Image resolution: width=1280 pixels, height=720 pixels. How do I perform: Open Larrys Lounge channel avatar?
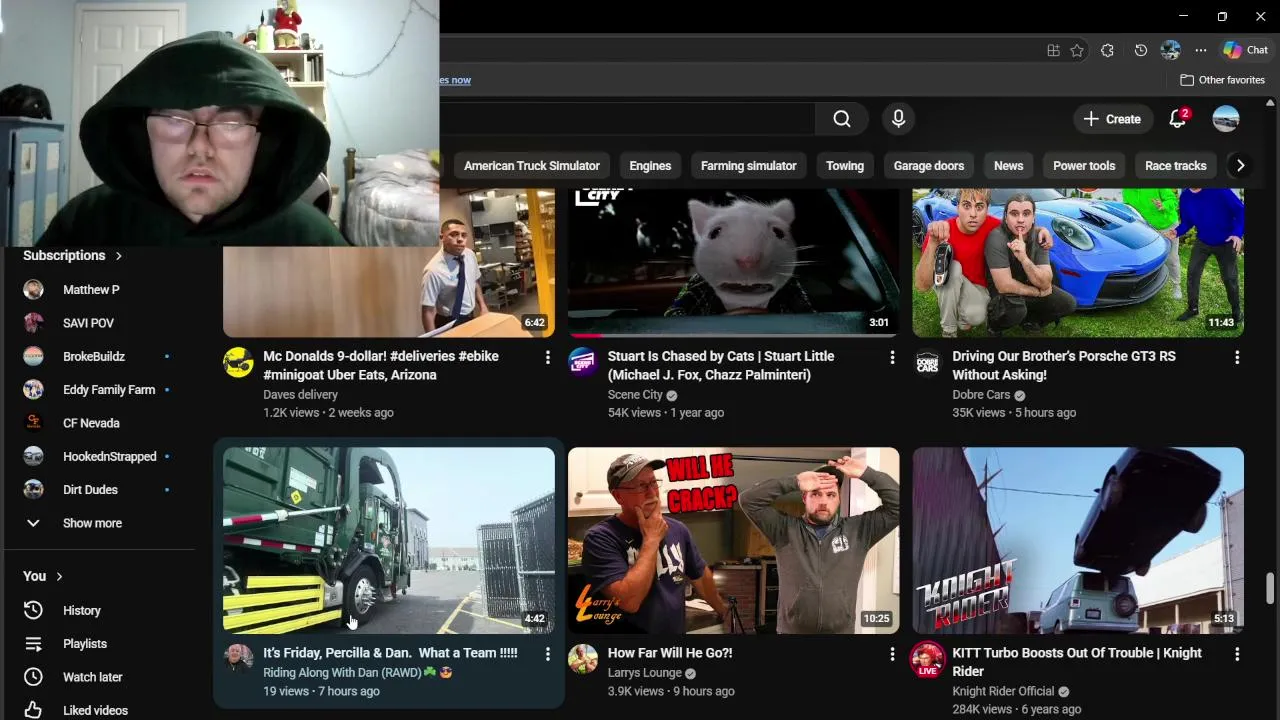(x=583, y=659)
